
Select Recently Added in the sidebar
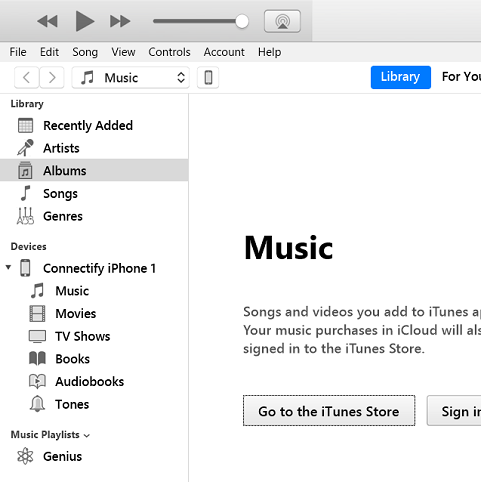pos(94,126)
